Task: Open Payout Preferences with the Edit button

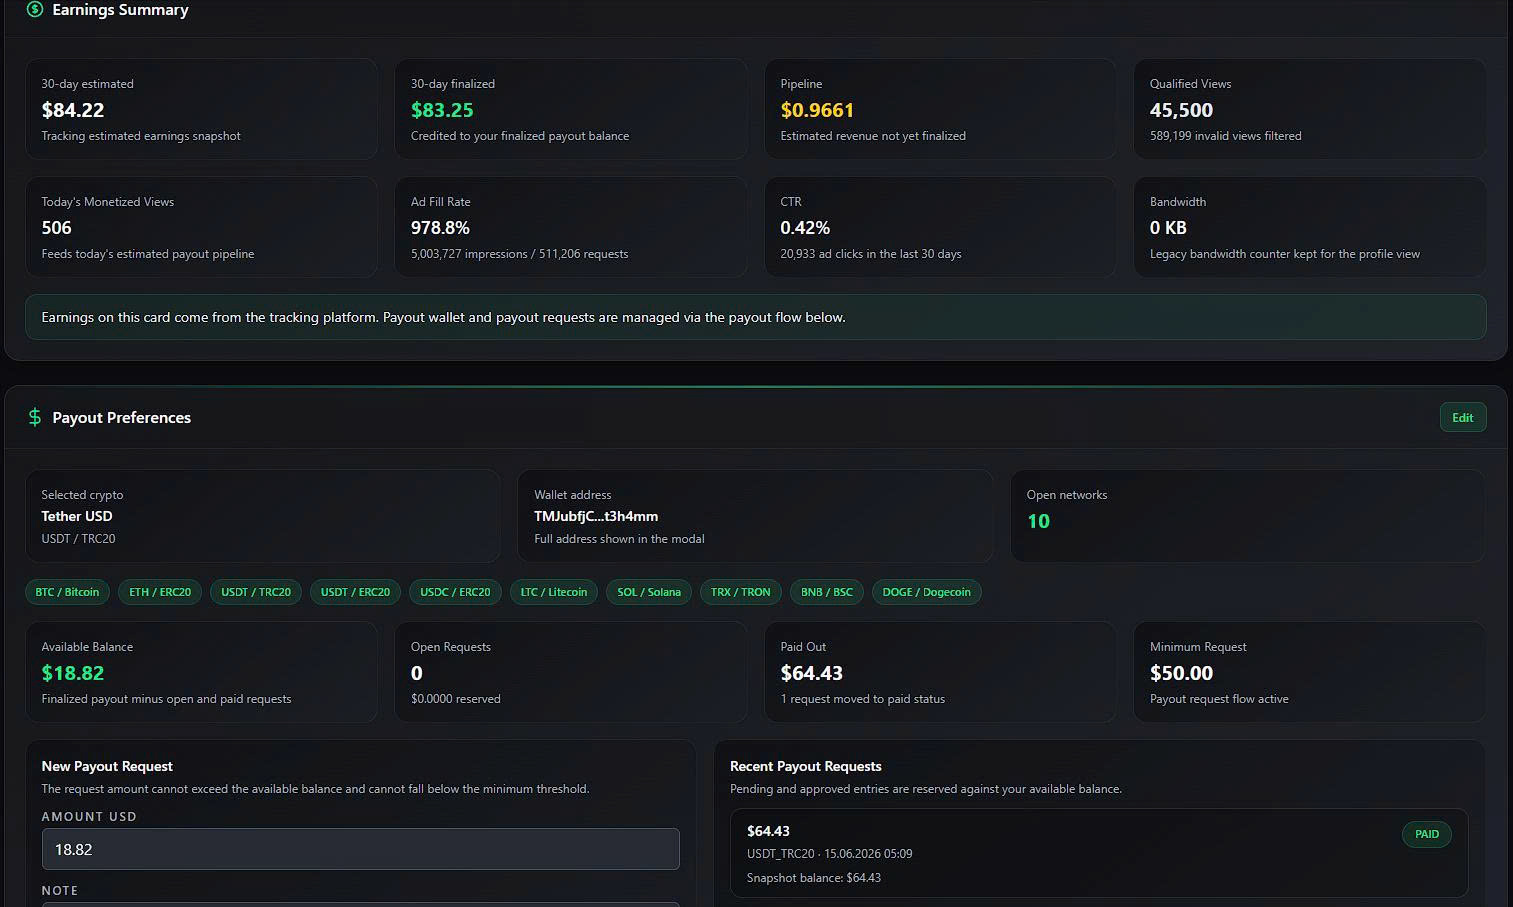Action: point(1463,417)
